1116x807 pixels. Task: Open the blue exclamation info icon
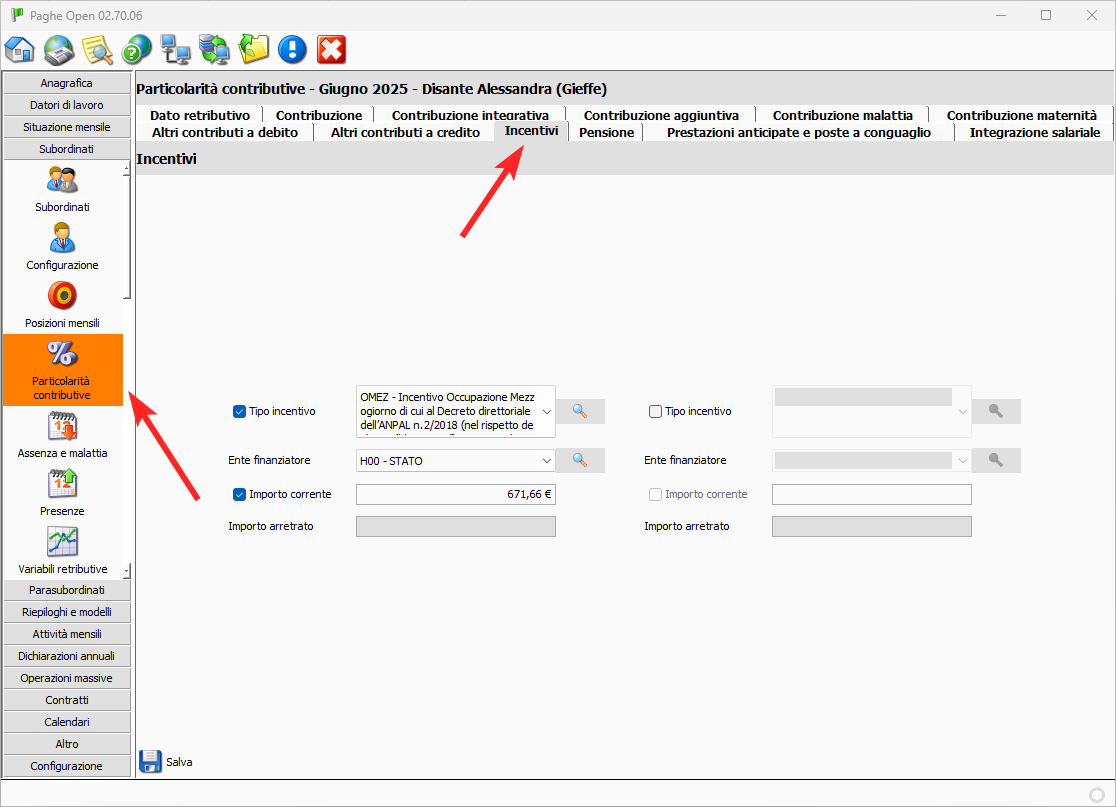[292, 49]
